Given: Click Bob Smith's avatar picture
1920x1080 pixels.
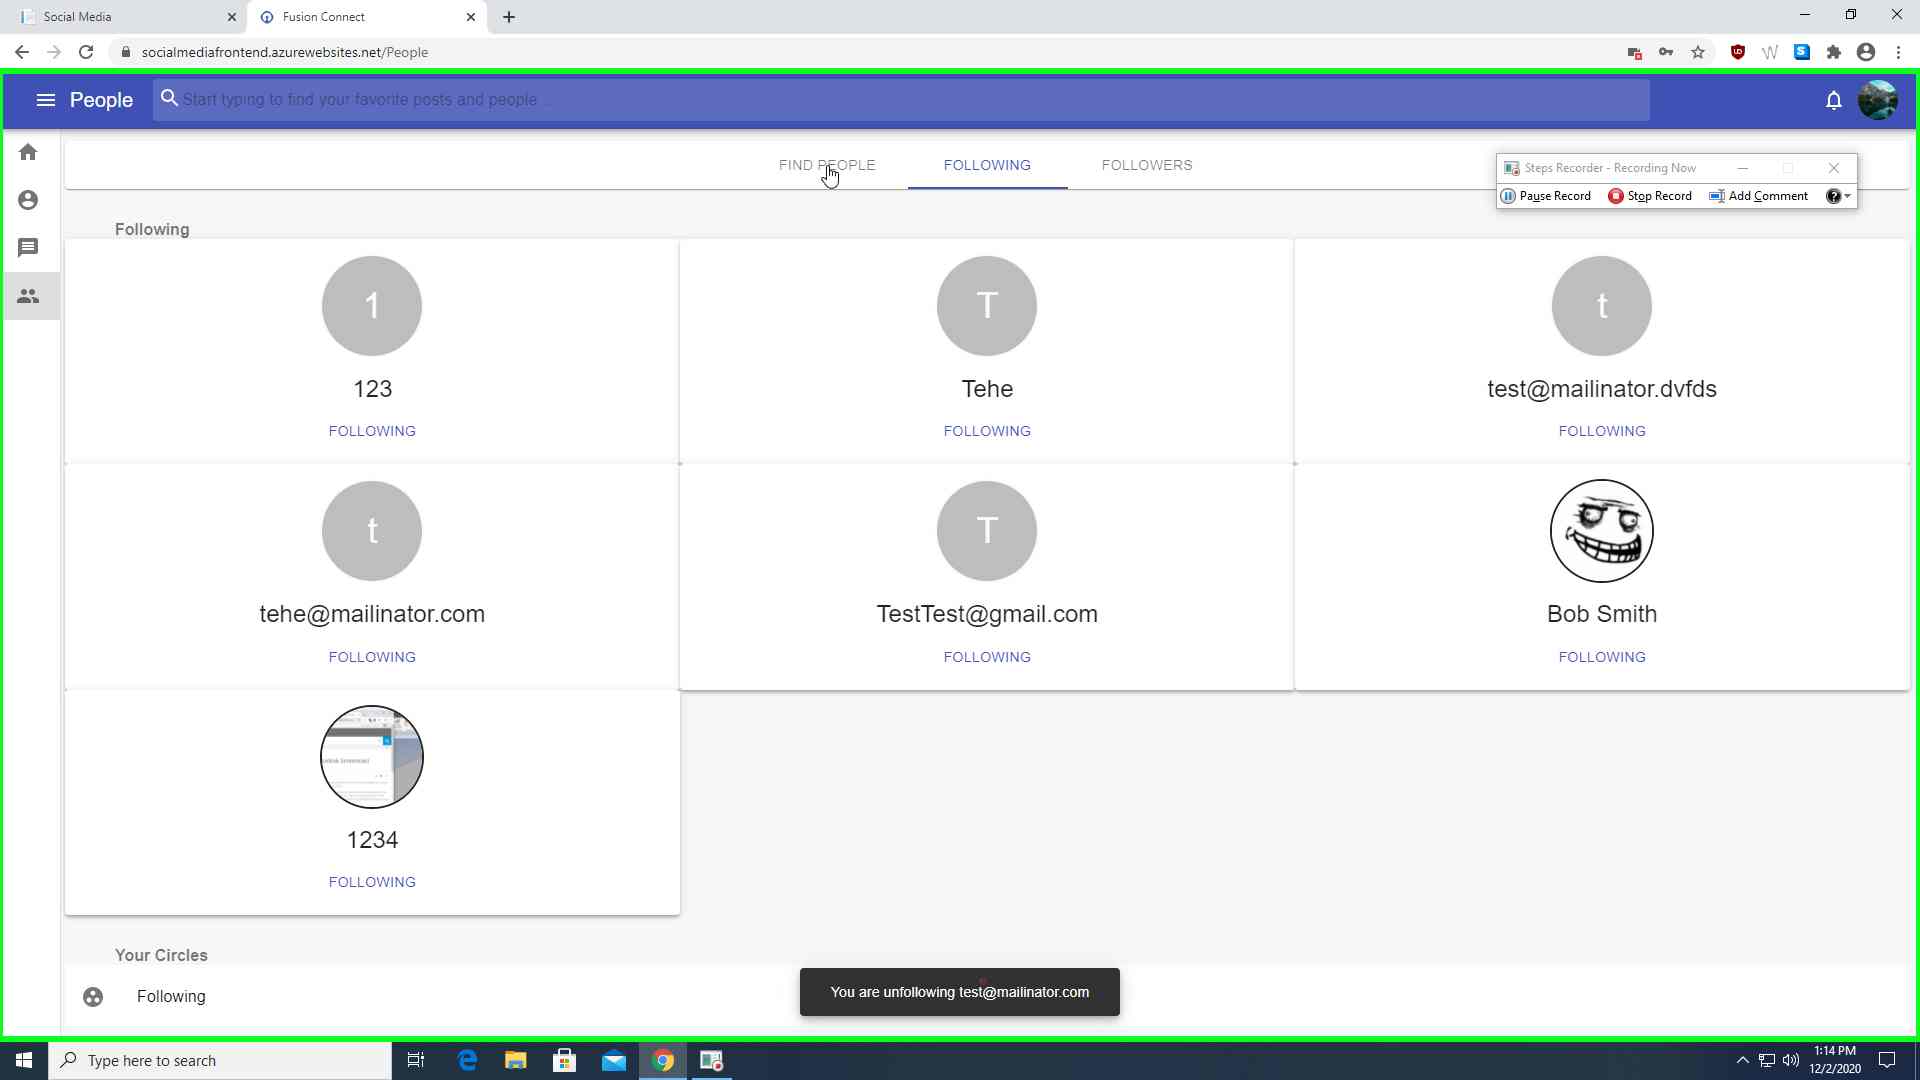Looking at the screenshot, I should coord(1602,531).
